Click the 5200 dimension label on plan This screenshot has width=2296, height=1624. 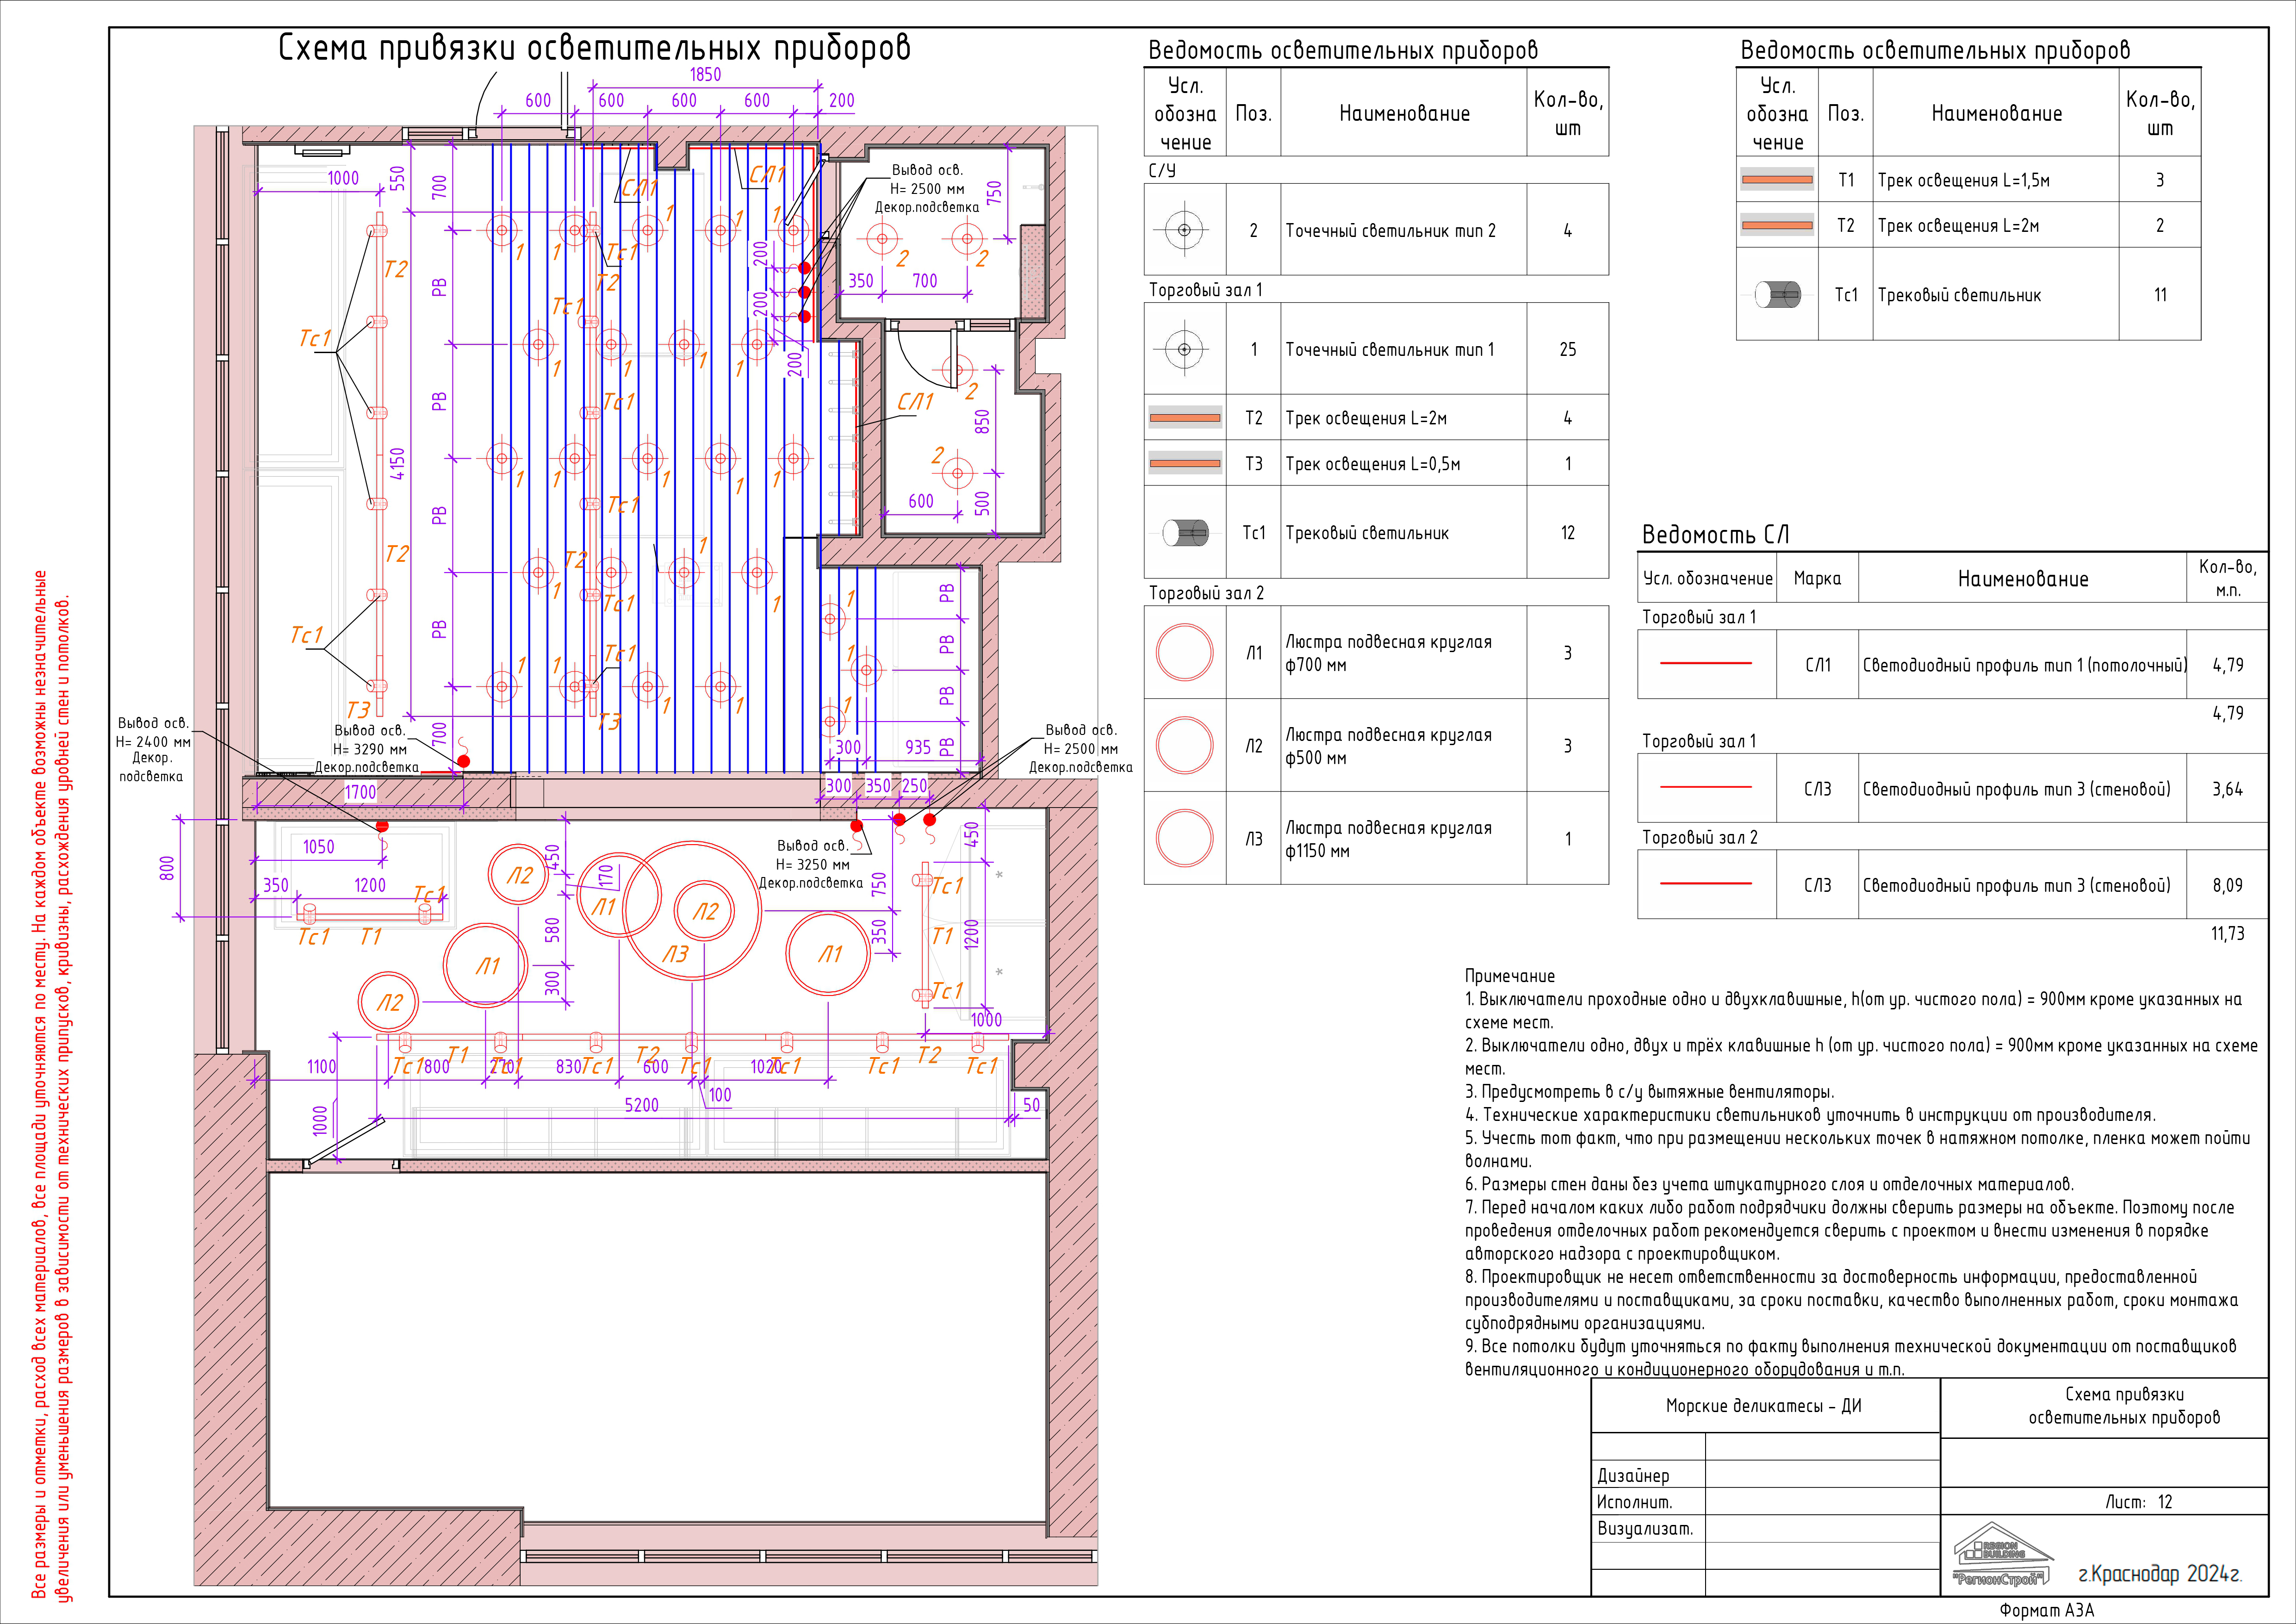[x=641, y=1105]
